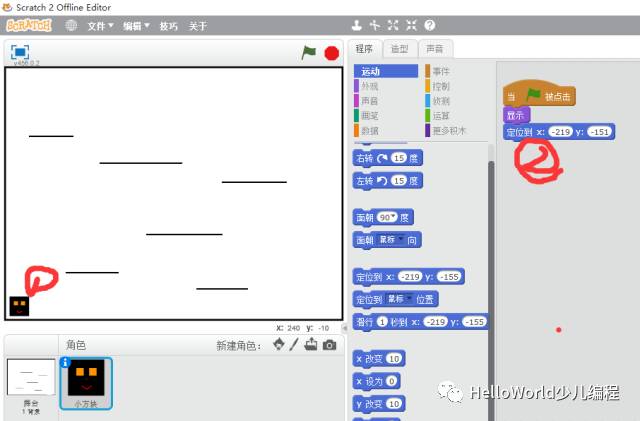Select the Delete scissors tool in the top toolbar
Screen dimensions: 640x421
[375, 25]
